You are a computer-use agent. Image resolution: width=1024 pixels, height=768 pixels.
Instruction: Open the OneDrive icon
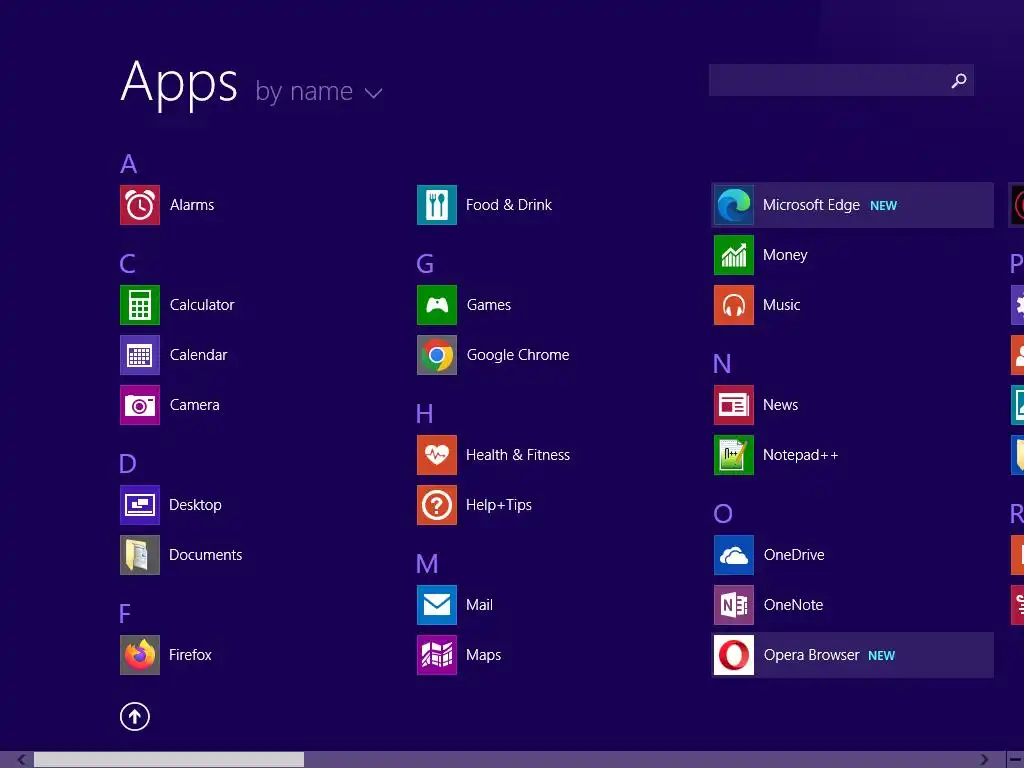click(734, 555)
